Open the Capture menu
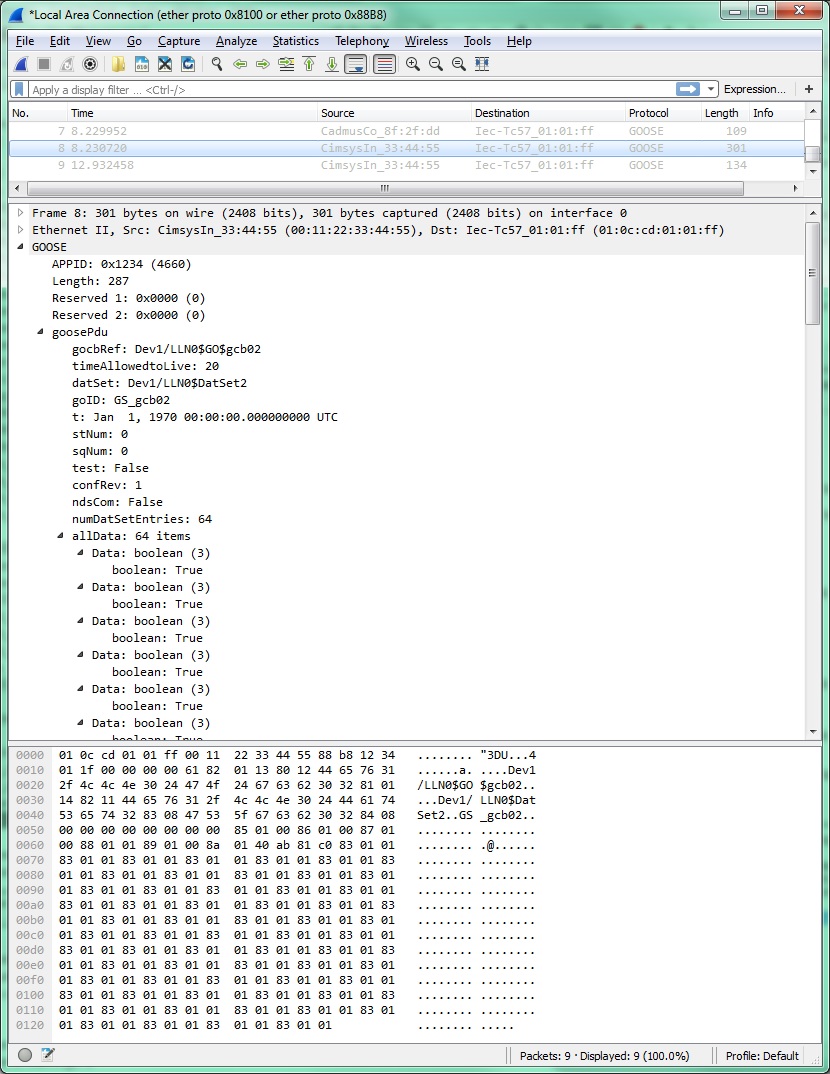Screen dimensions: 830x1074 [x=179, y=41]
